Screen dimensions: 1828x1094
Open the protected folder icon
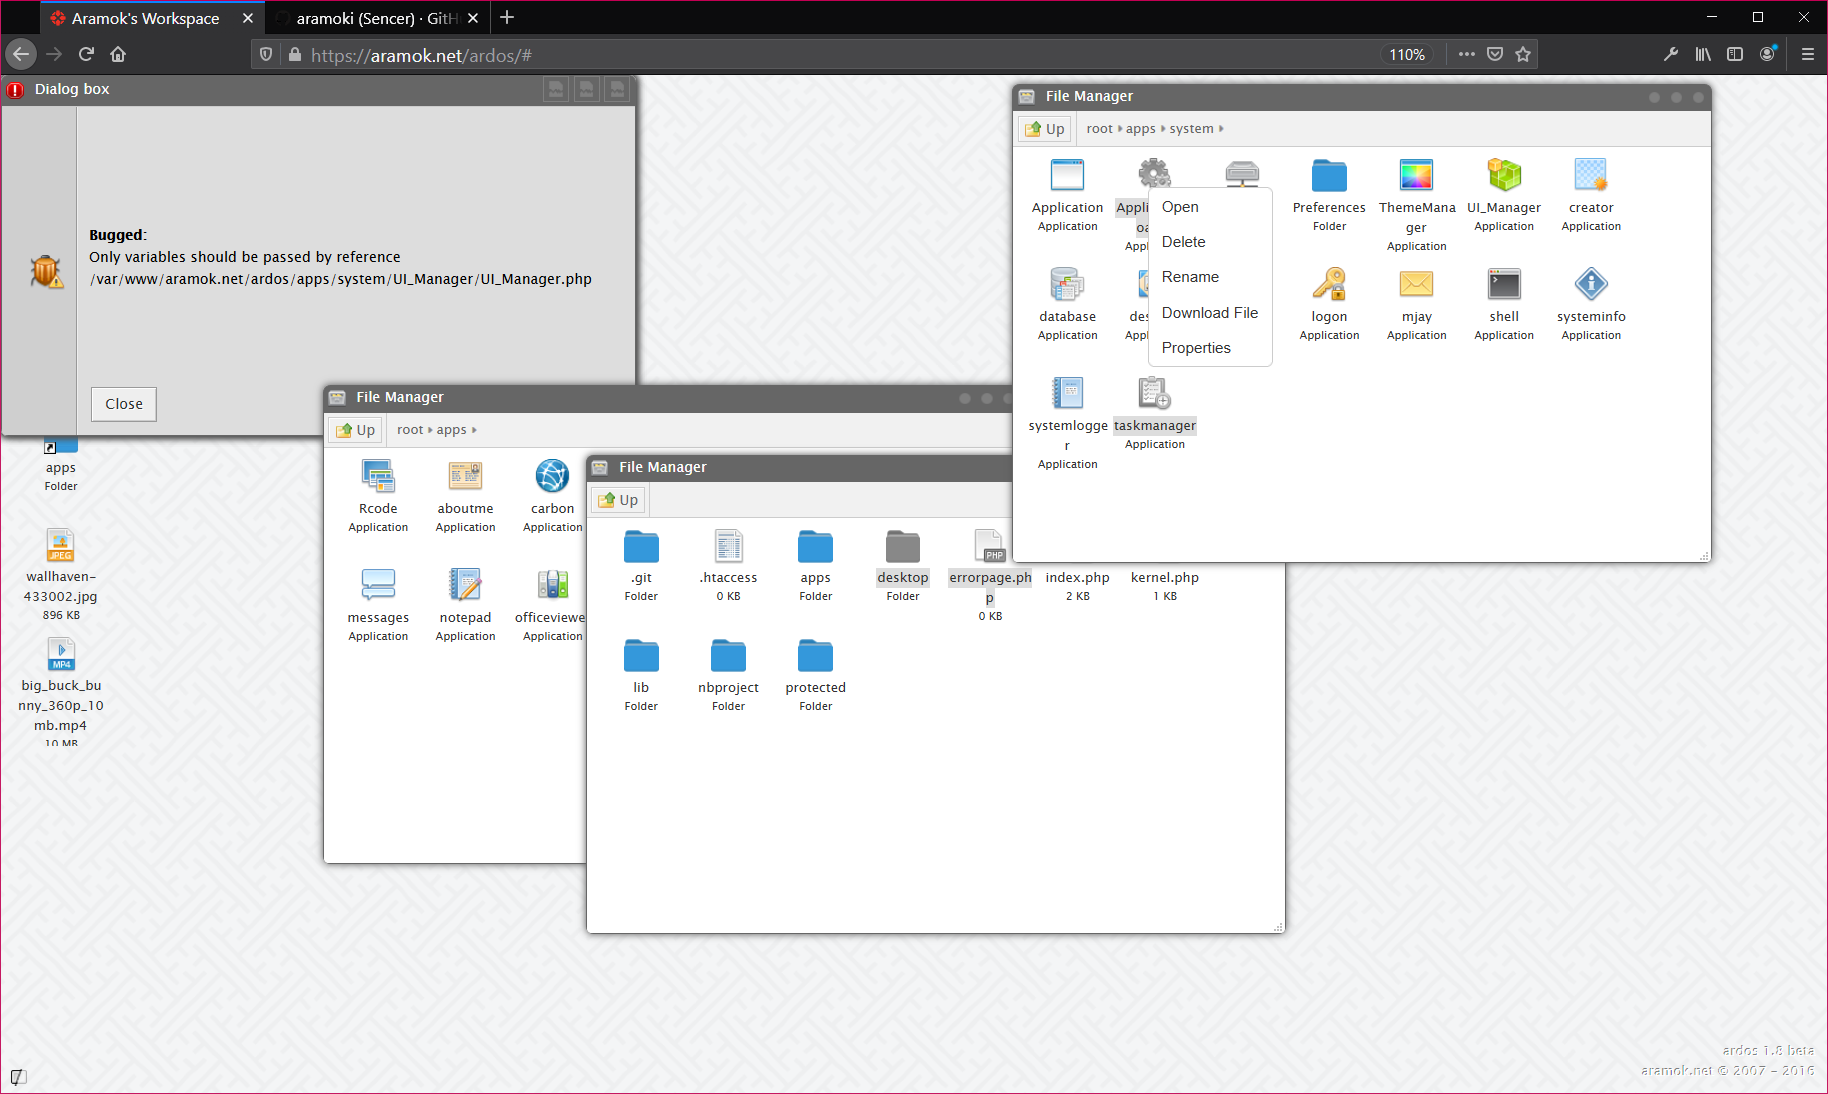(x=815, y=656)
